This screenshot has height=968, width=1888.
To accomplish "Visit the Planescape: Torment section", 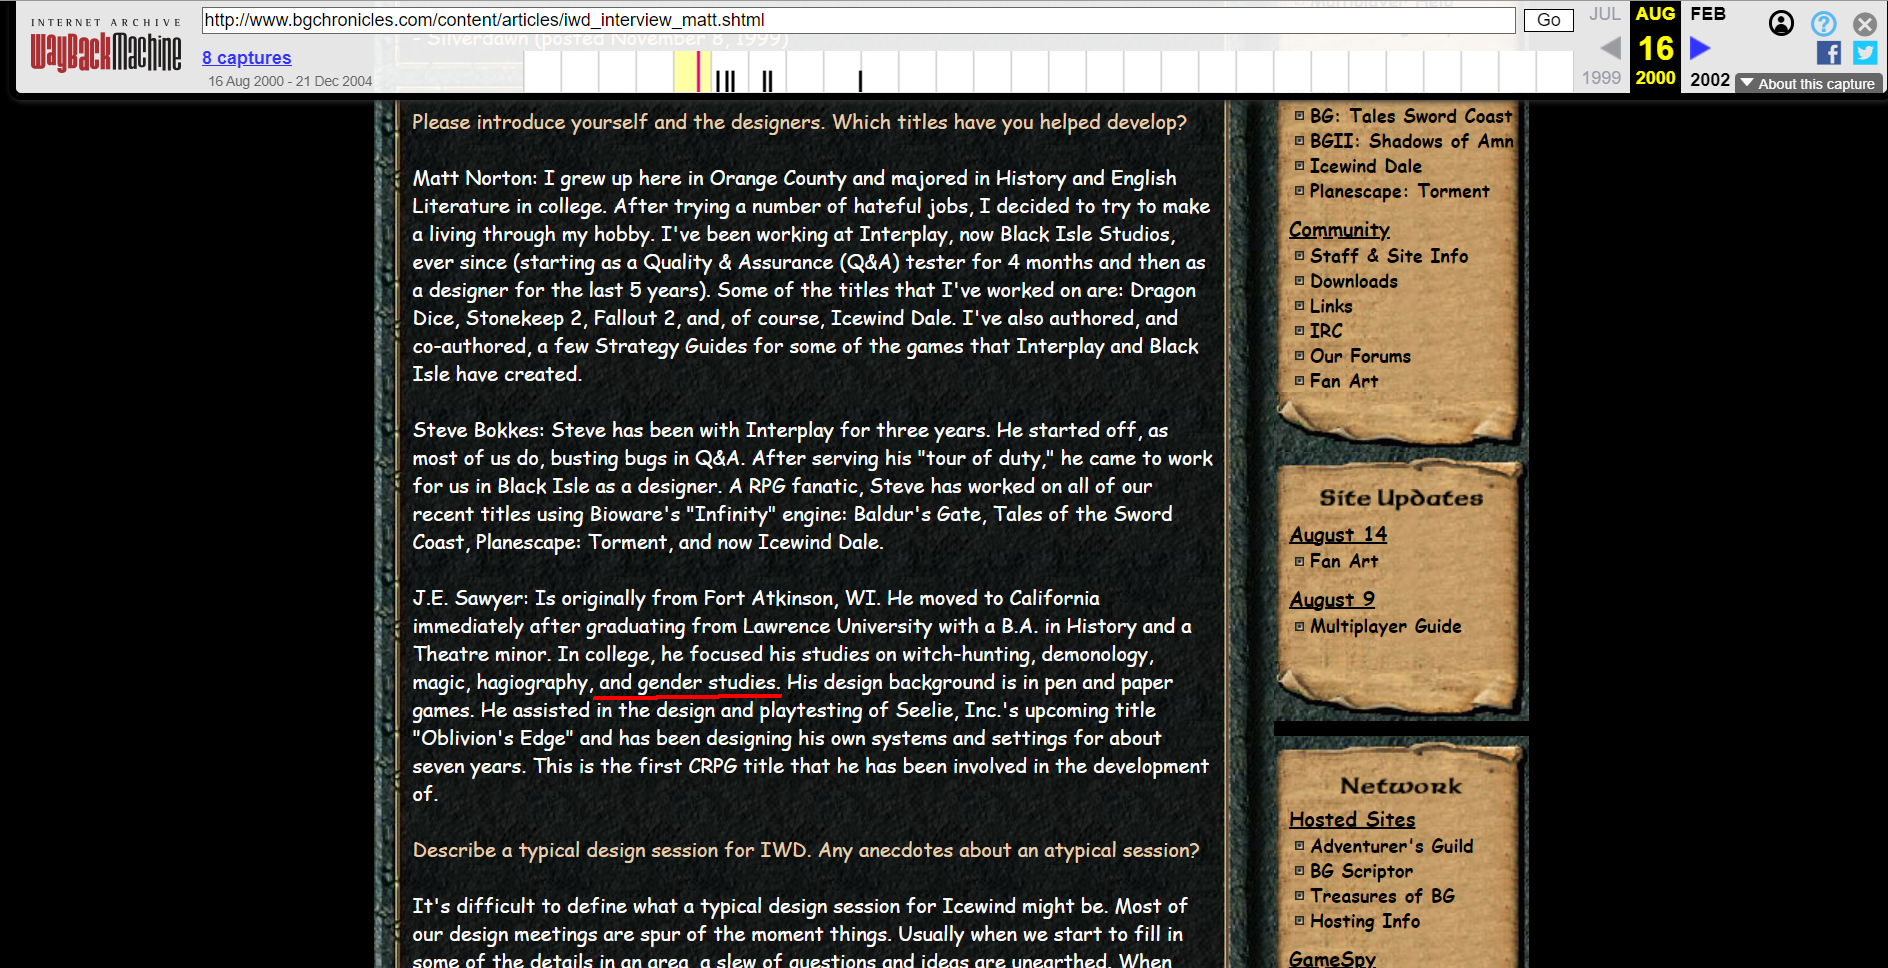I will (1399, 191).
